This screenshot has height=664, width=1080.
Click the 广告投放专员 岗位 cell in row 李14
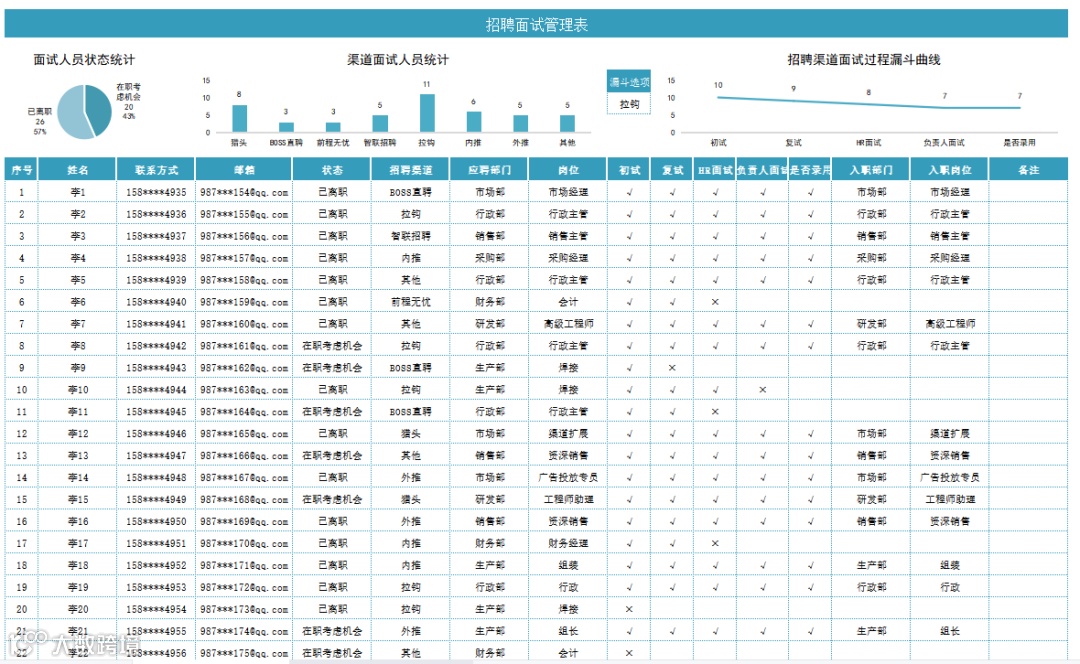pyautogui.click(x=568, y=477)
